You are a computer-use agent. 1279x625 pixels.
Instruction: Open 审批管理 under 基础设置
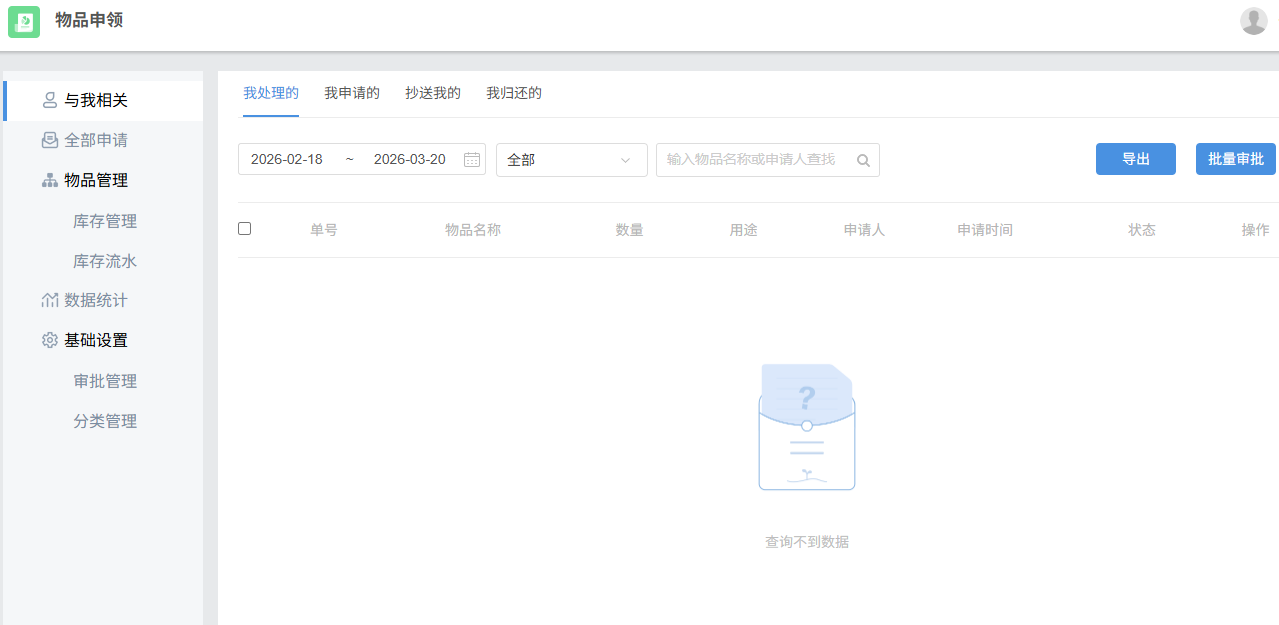(x=105, y=381)
